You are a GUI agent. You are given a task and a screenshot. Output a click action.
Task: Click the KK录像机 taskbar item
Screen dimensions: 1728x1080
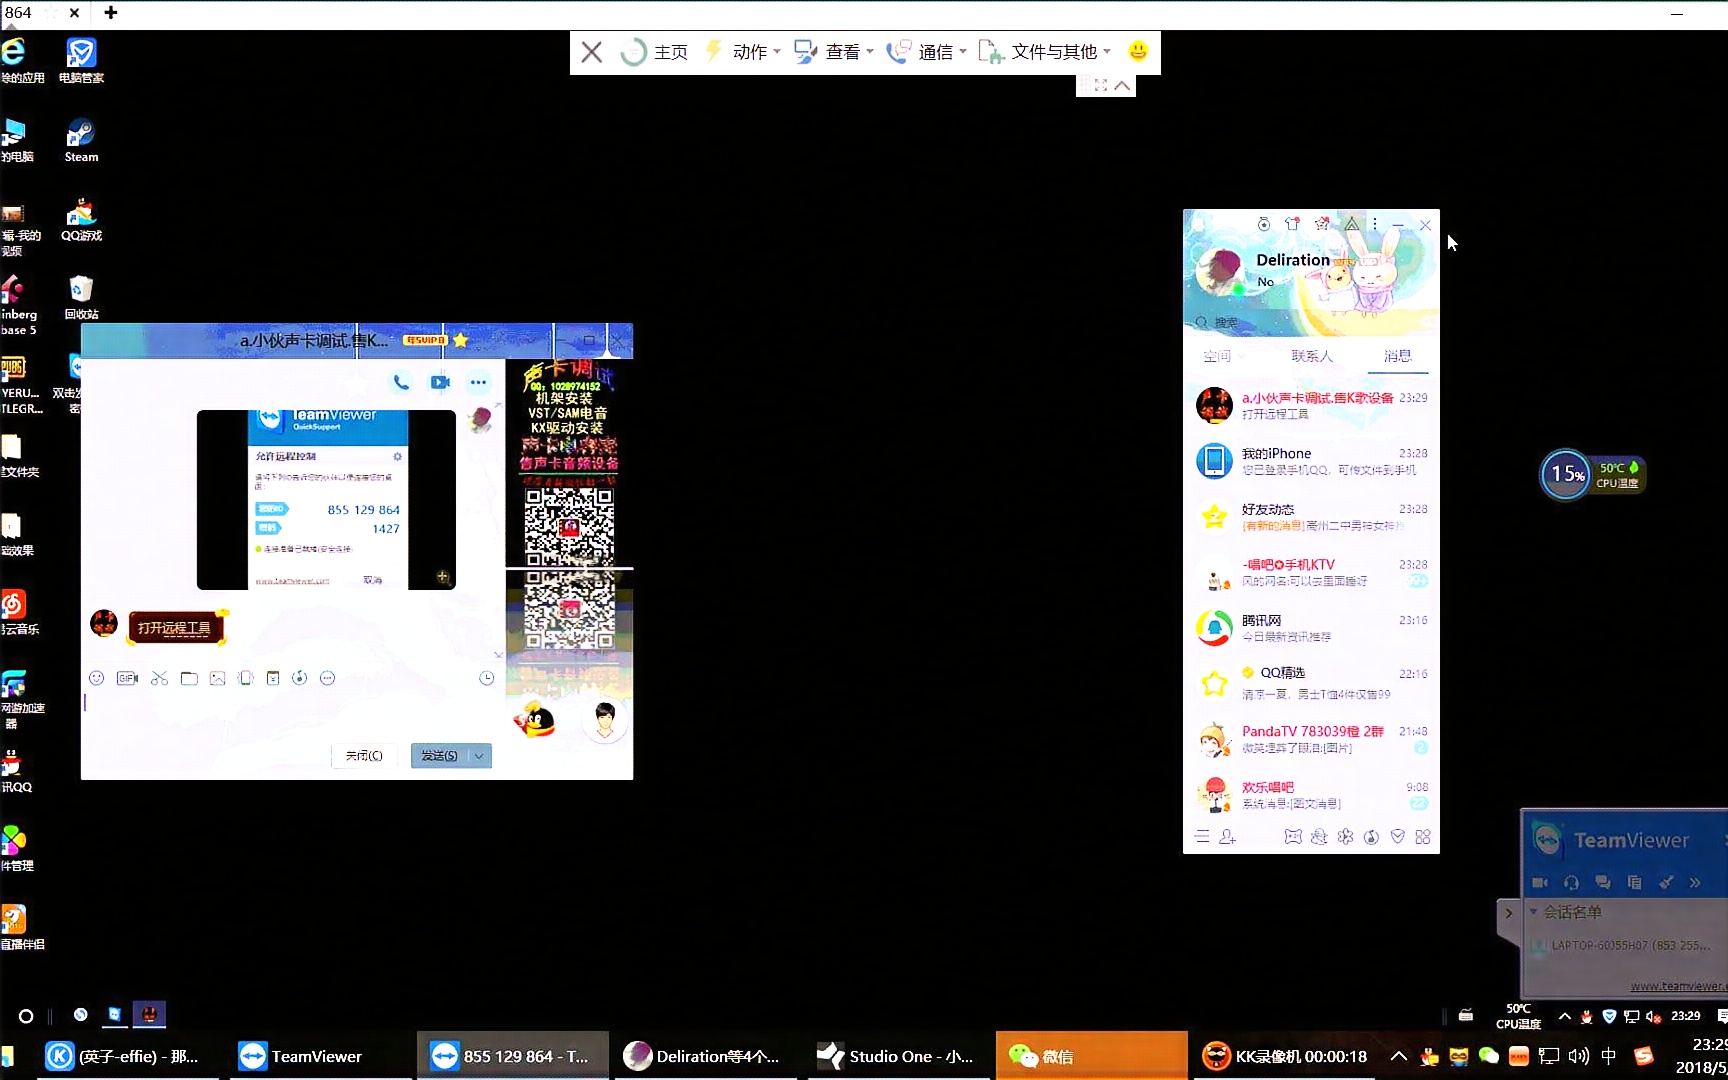click(1285, 1056)
